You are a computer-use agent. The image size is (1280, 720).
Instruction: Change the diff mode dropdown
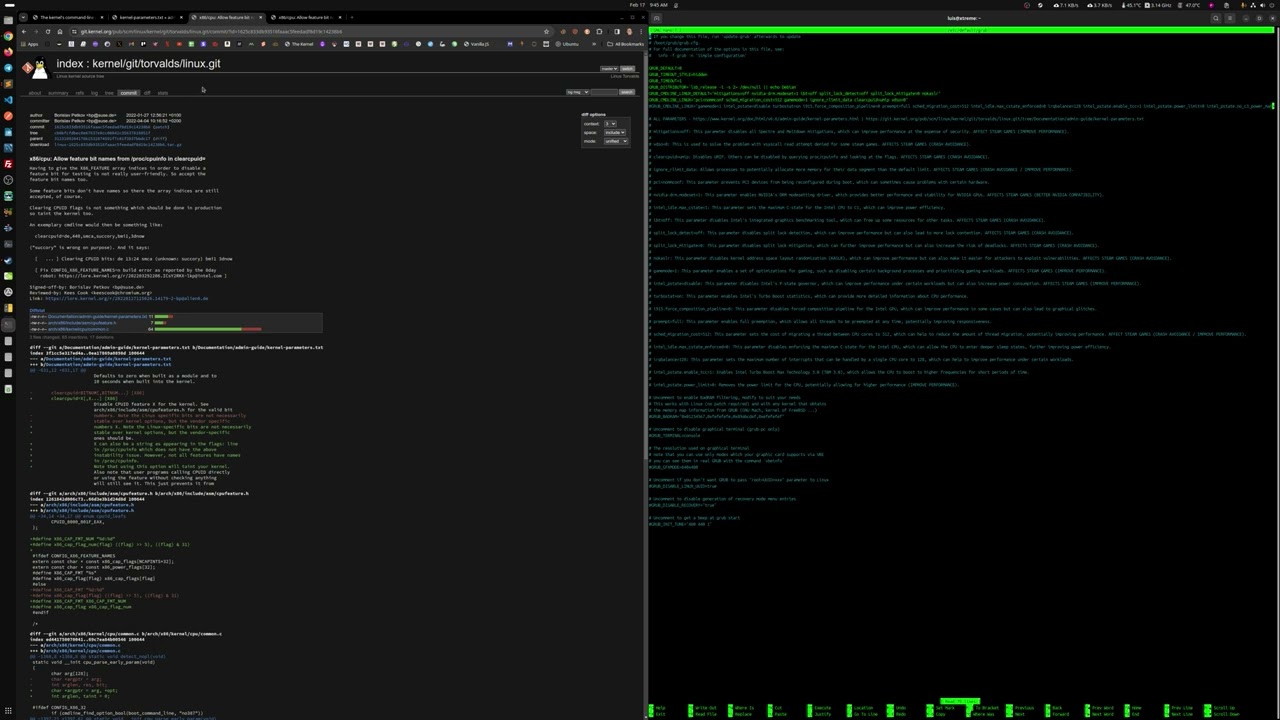point(616,141)
